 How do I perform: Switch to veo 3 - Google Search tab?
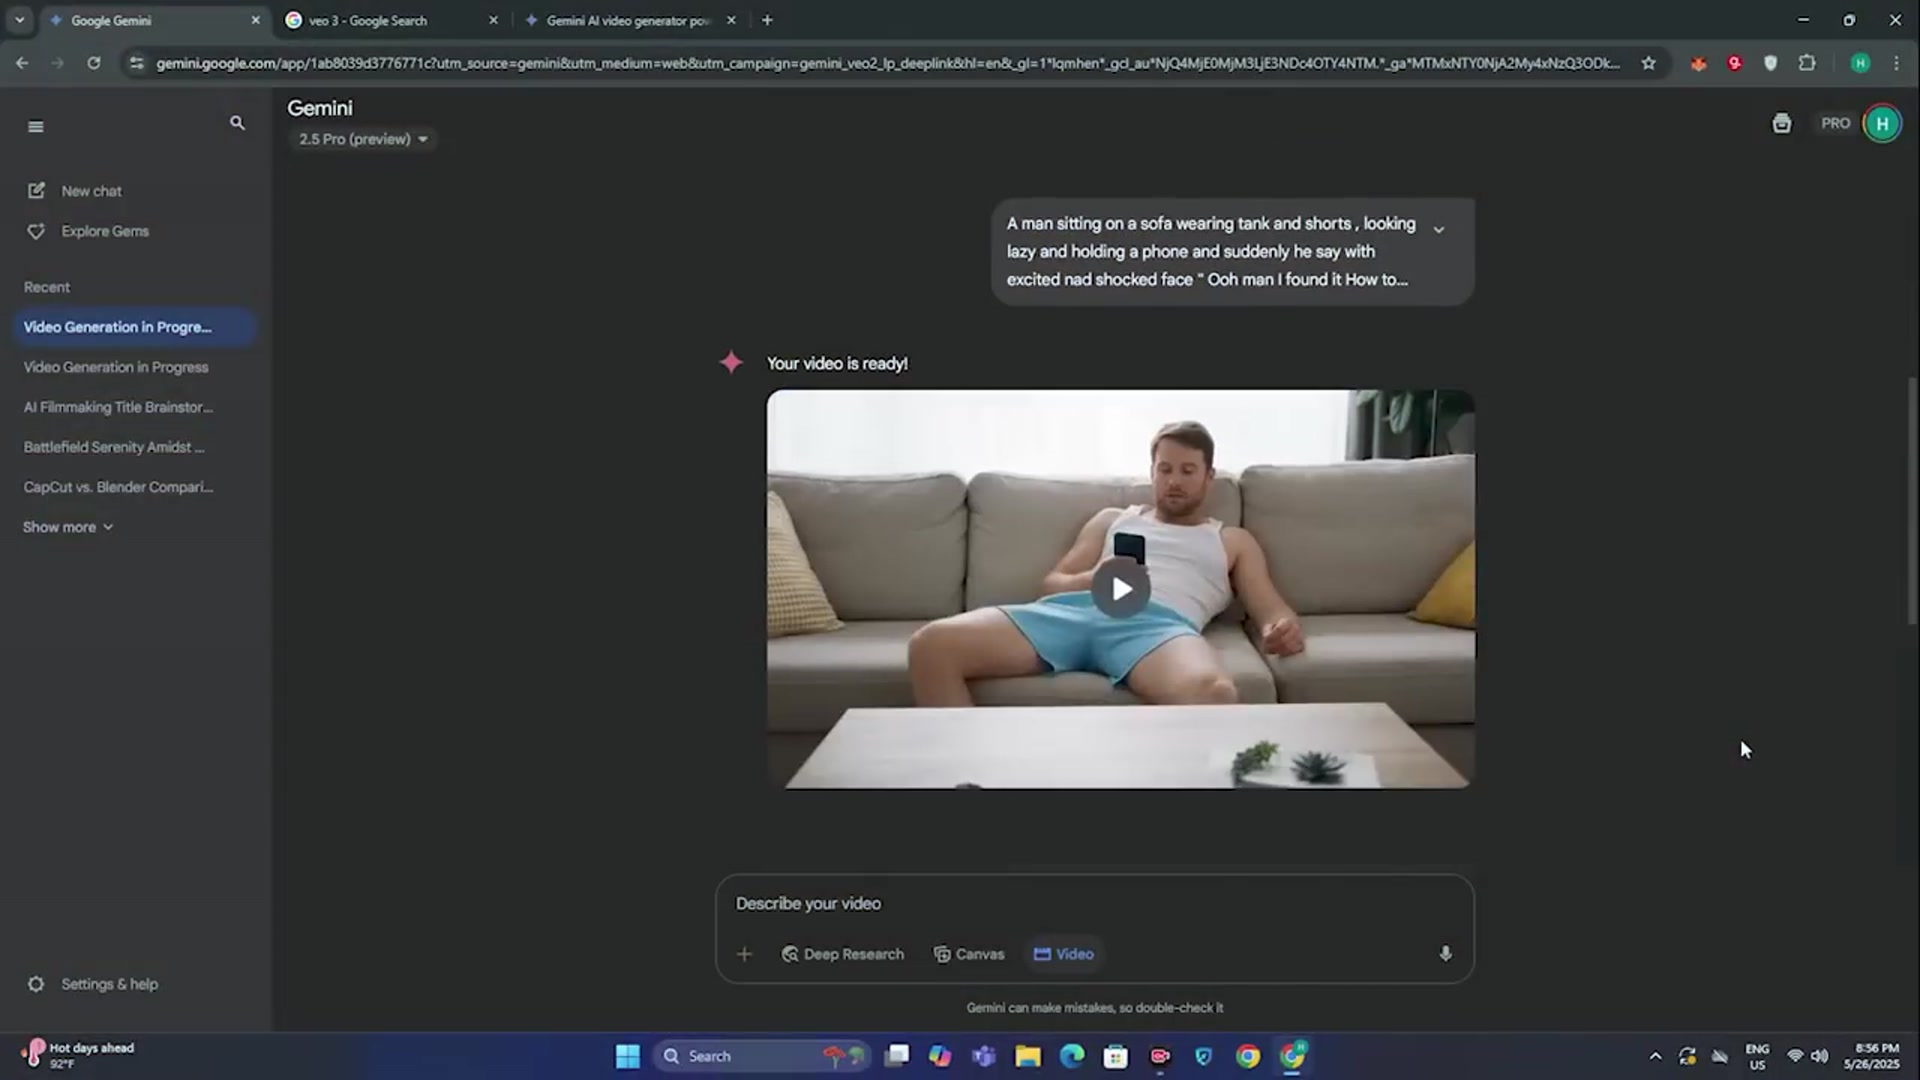pos(390,20)
